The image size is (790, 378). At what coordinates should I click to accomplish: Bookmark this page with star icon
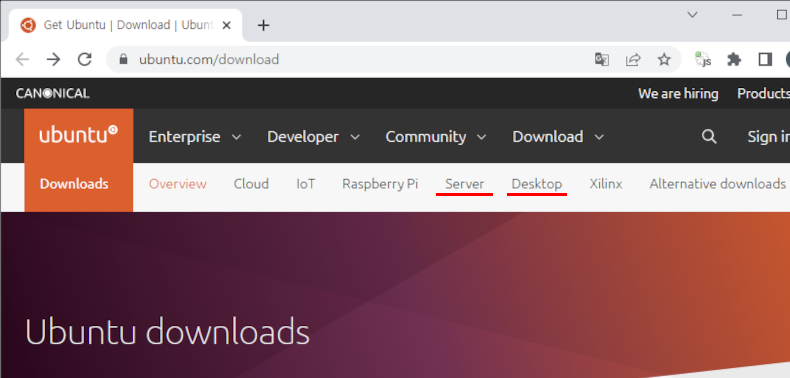pos(664,59)
